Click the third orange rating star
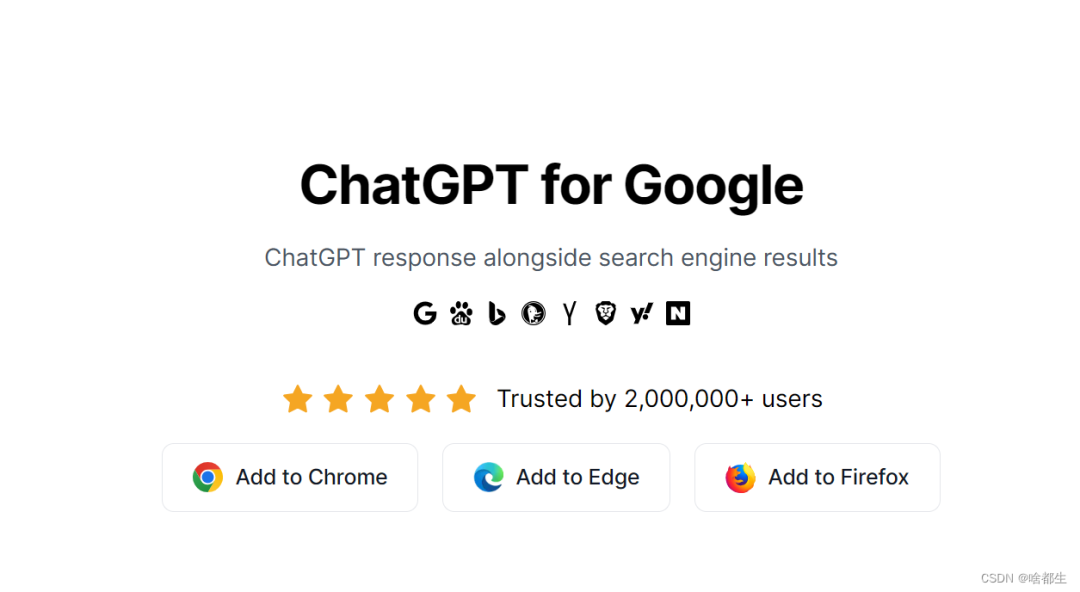This screenshot has height=592, width=1080. coord(380,399)
